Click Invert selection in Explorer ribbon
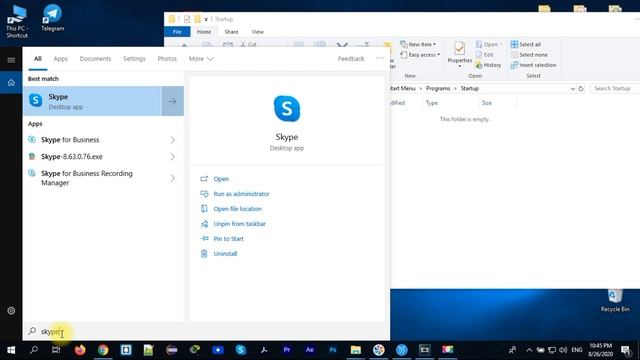Image resolution: width=640 pixels, height=360 pixels. point(533,65)
